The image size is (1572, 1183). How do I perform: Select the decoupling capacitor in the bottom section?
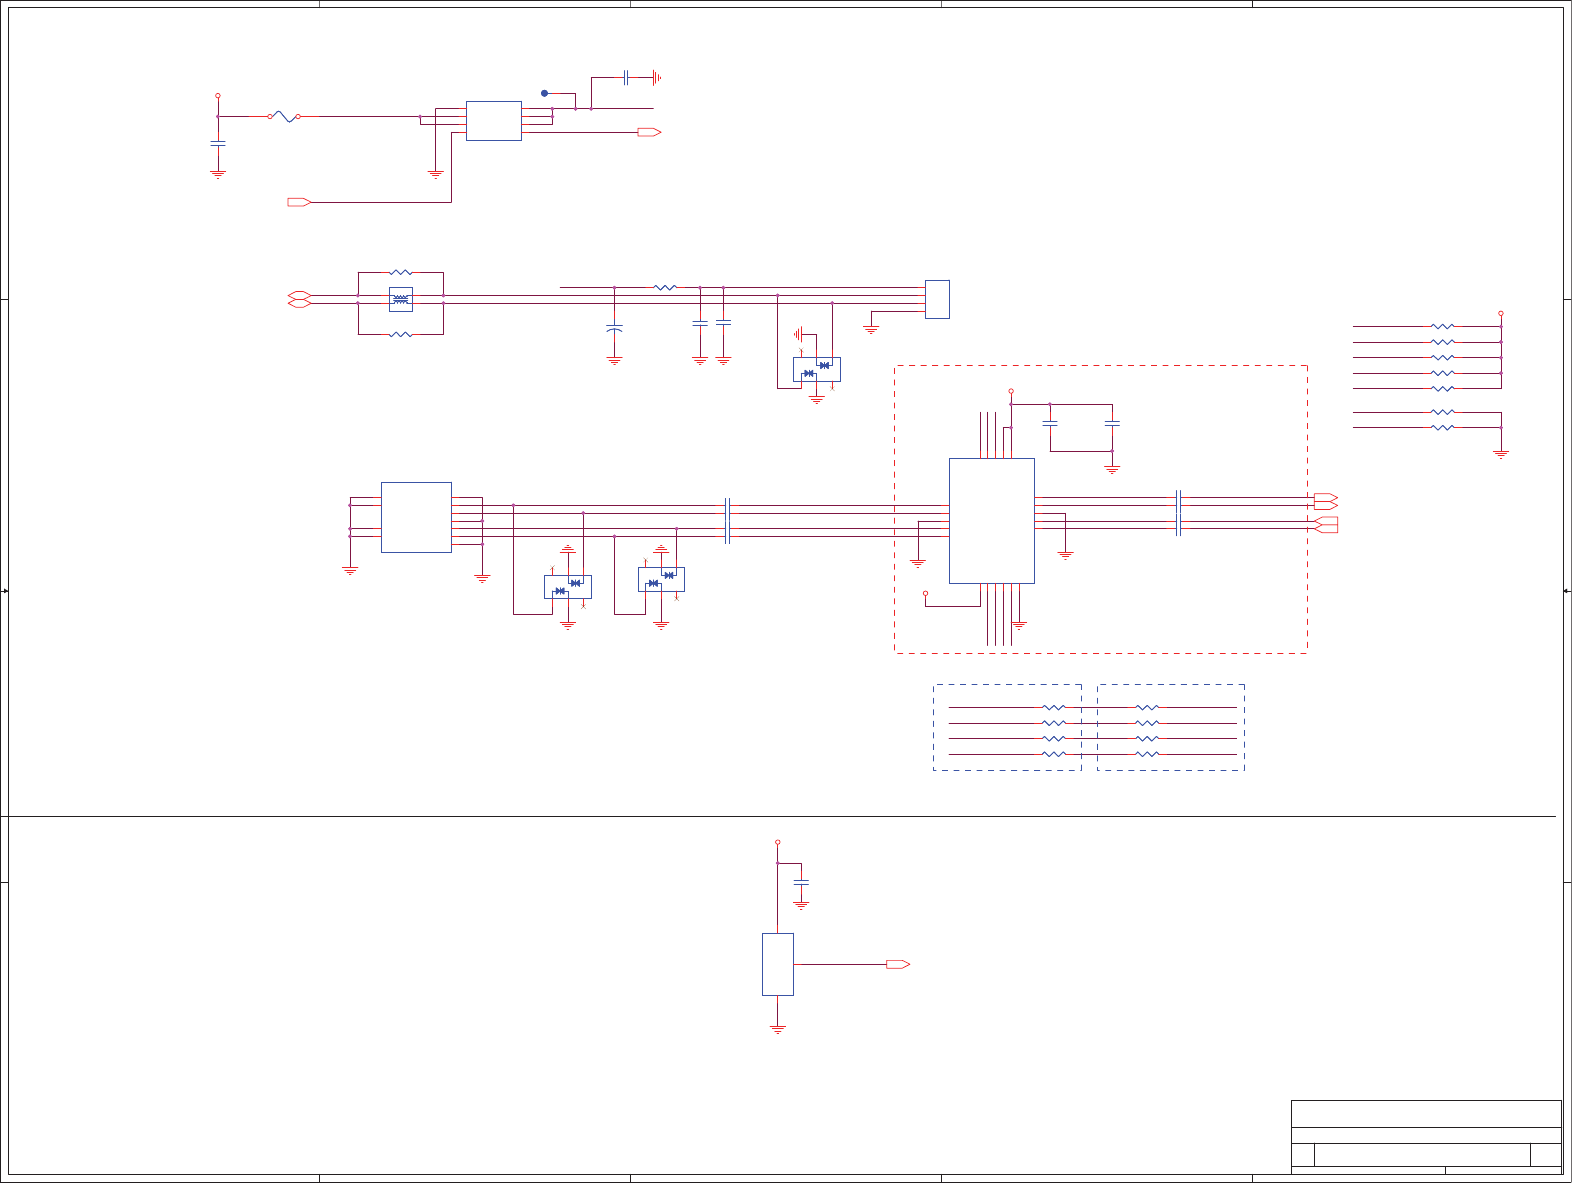click(x=801, y=883)
